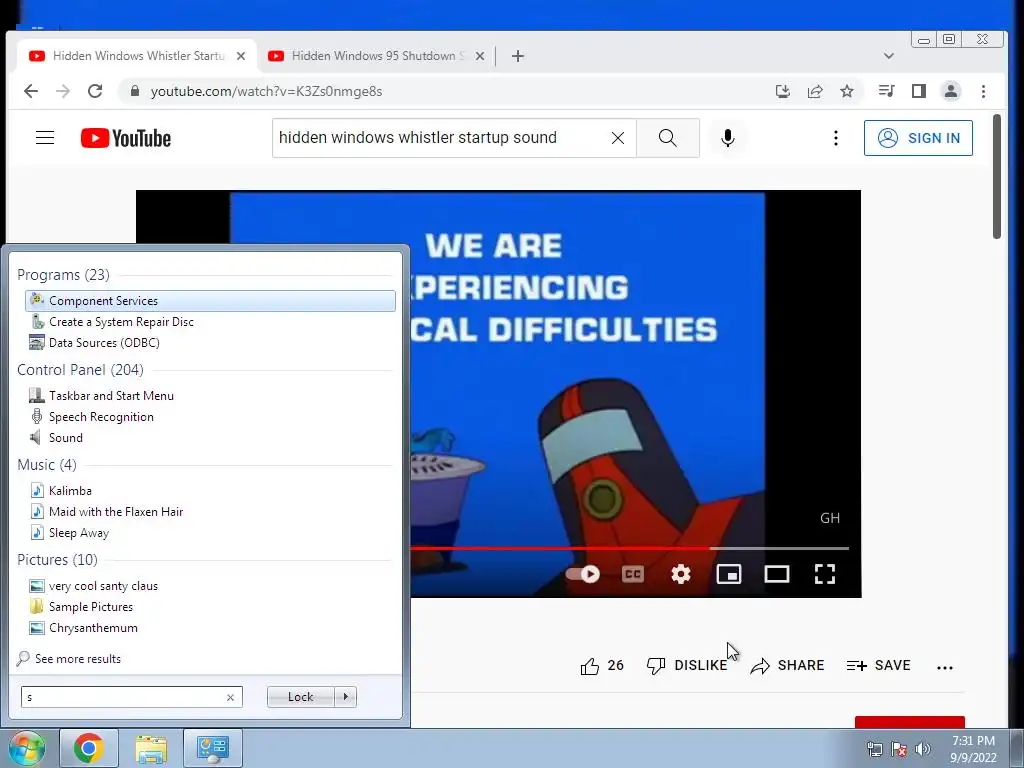Click the page vertical scrollbar

click(997, 176)
